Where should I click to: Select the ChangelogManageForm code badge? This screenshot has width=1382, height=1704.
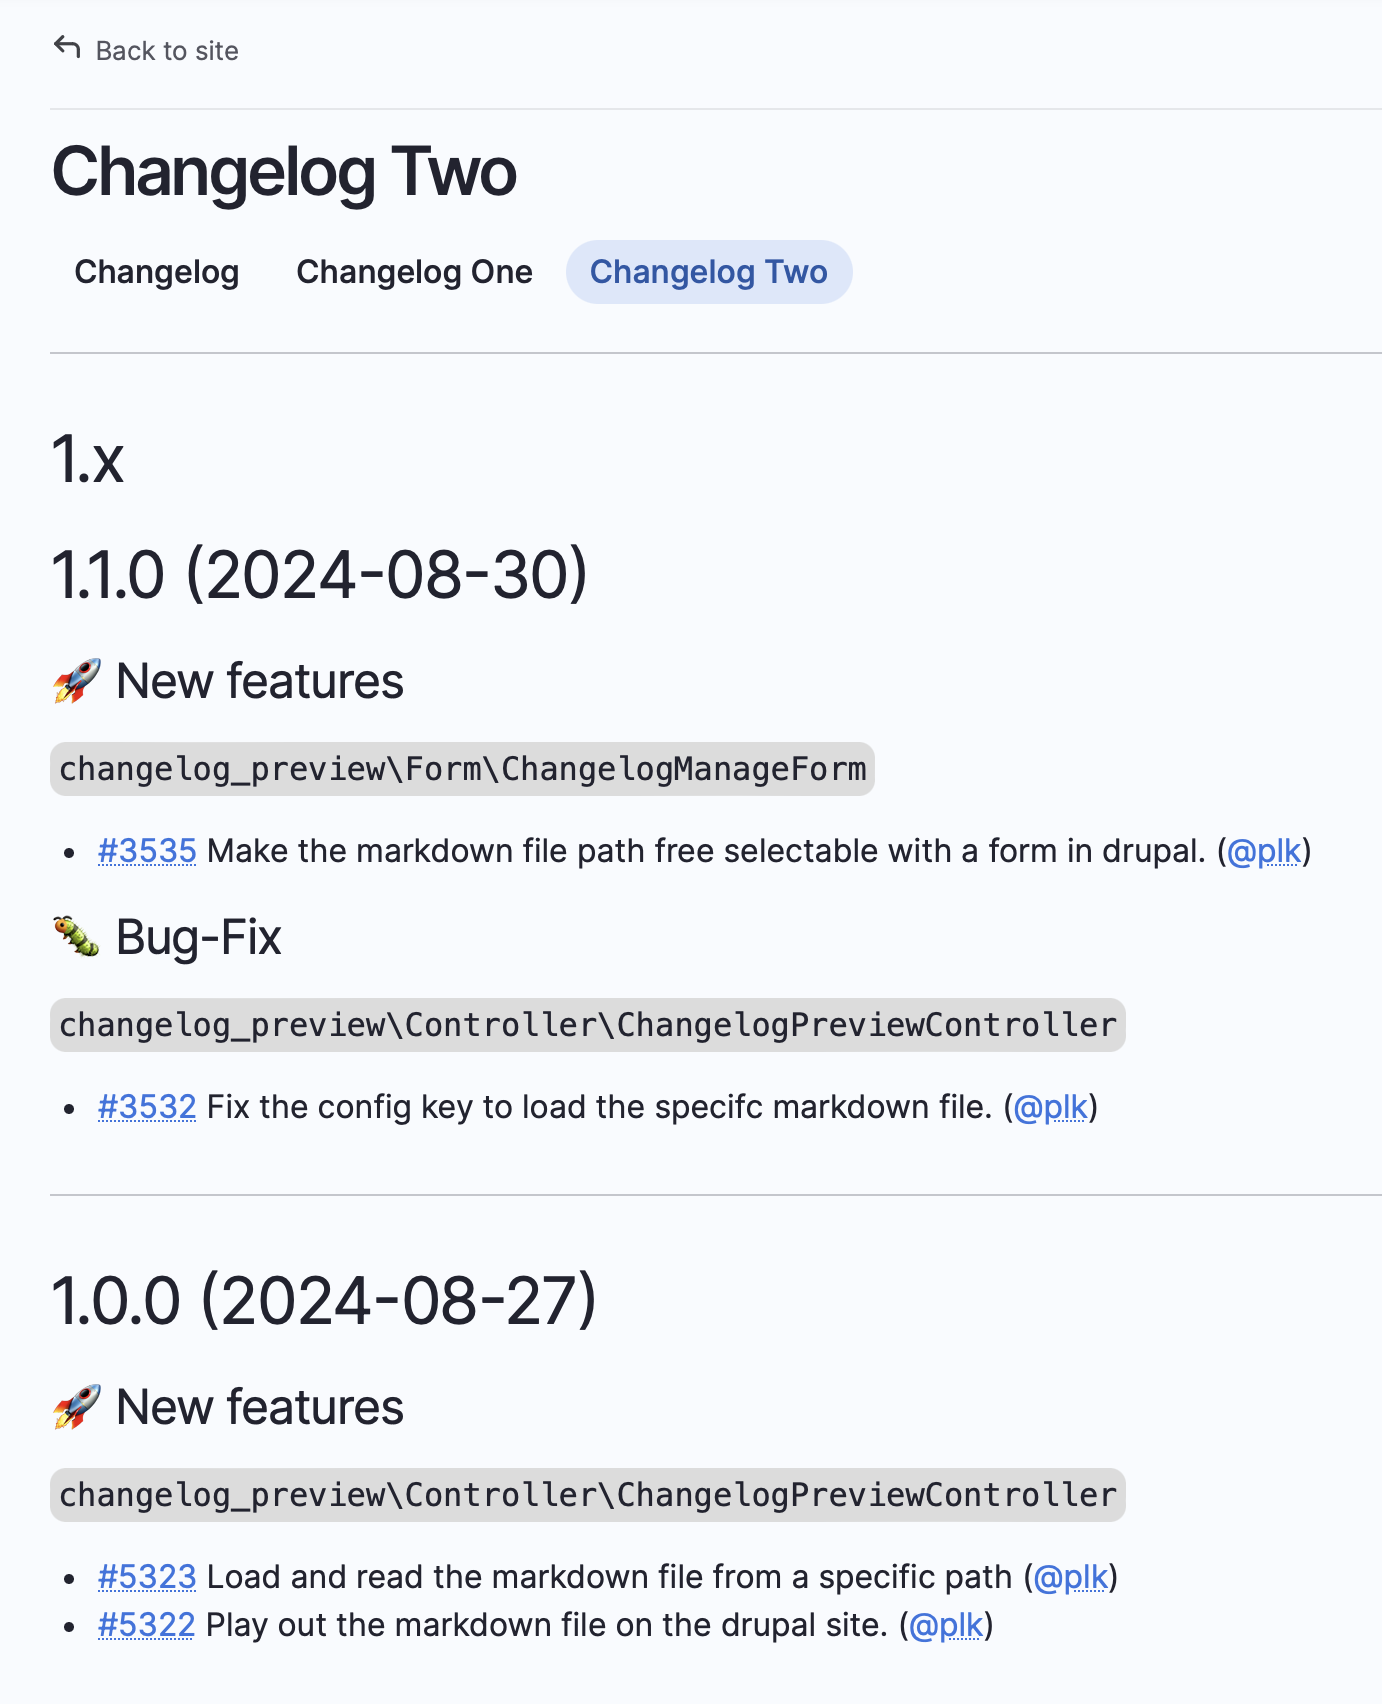(x=463, y=770)
